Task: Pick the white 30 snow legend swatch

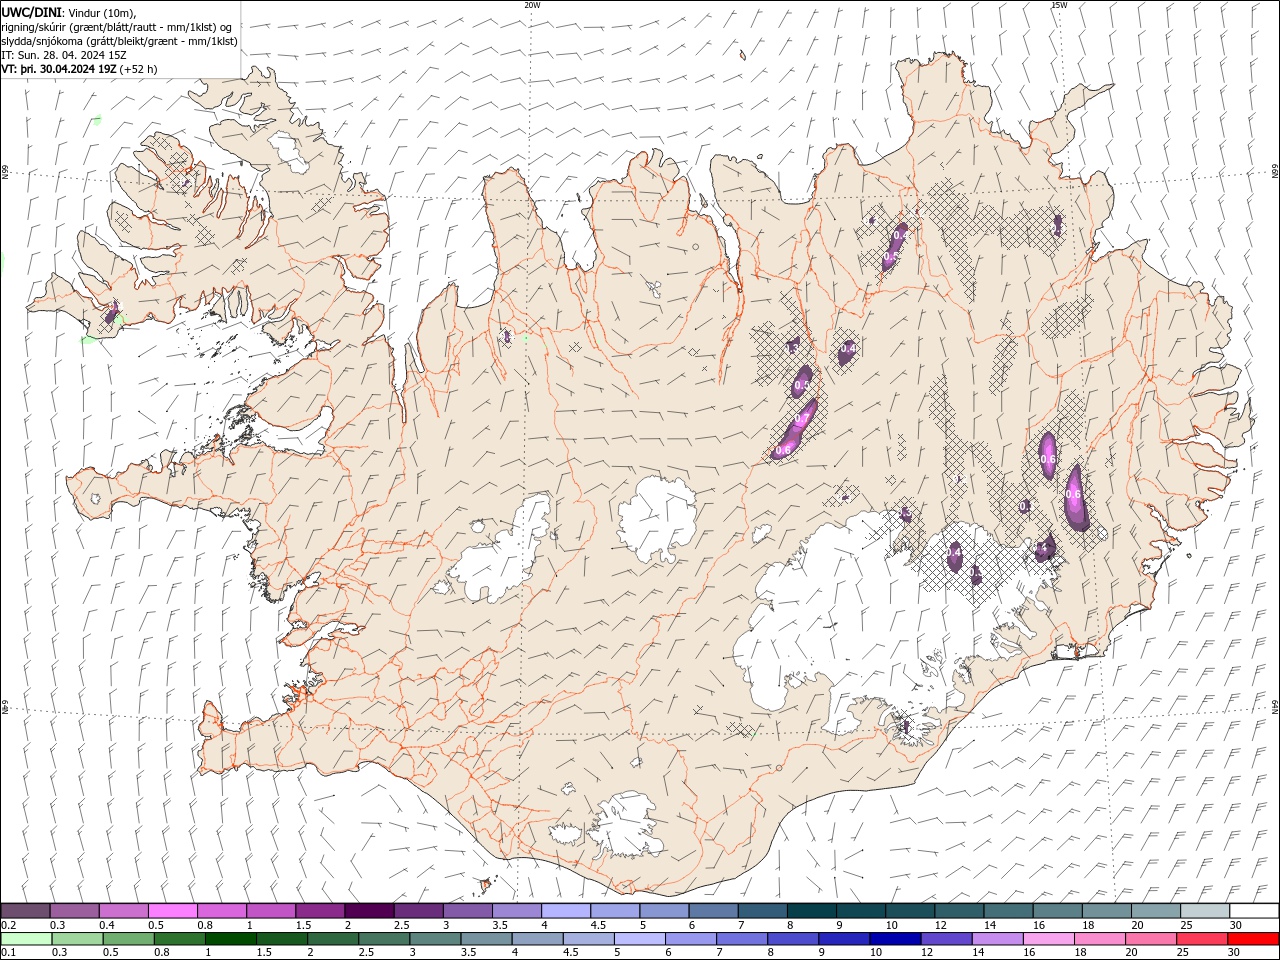Action: point(1254,911)
